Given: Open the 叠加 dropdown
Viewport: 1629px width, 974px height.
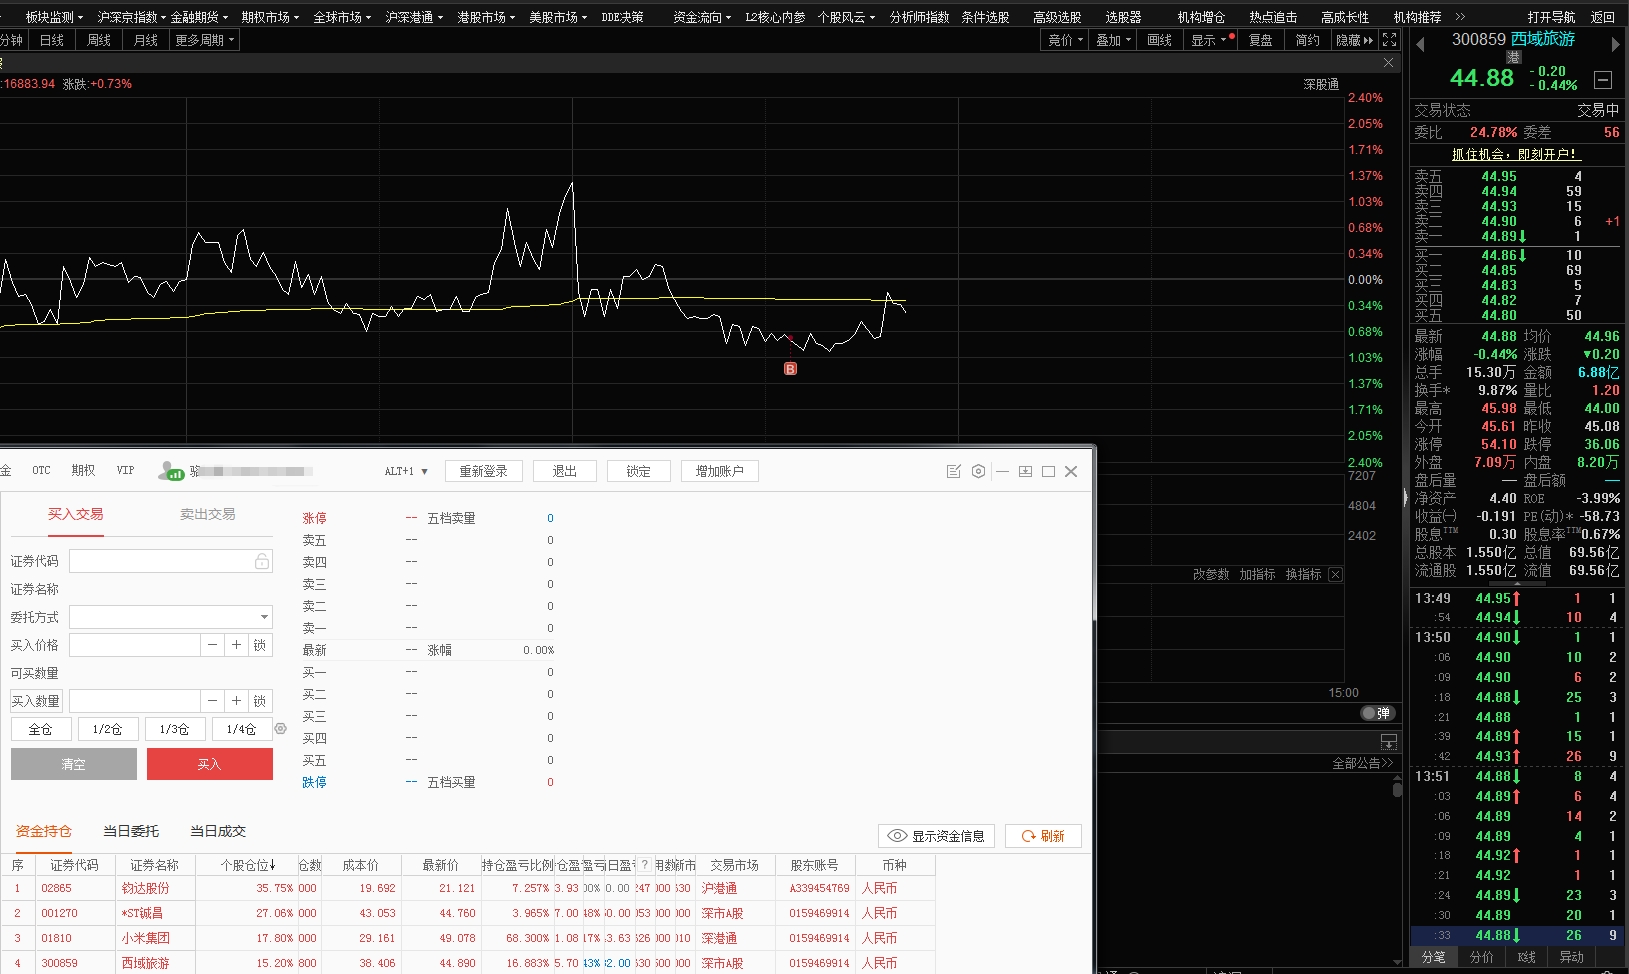Looking at the screenshot, I should pos(1113,40).
